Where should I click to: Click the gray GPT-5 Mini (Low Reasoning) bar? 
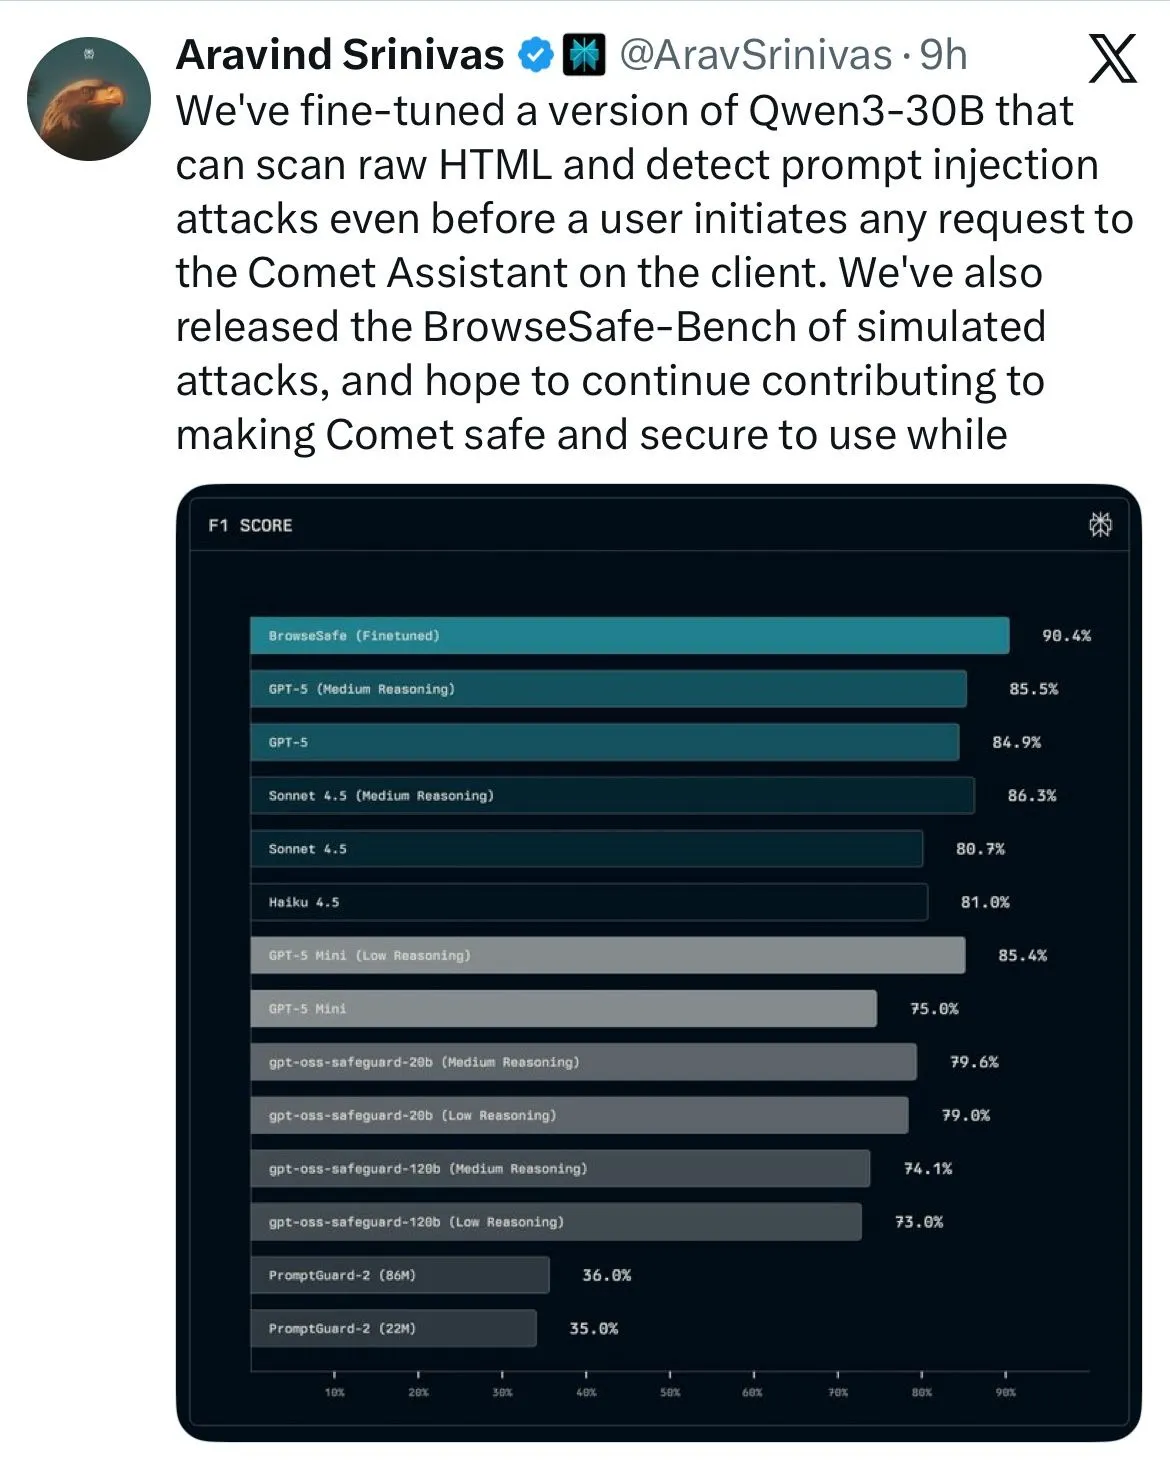607,956
